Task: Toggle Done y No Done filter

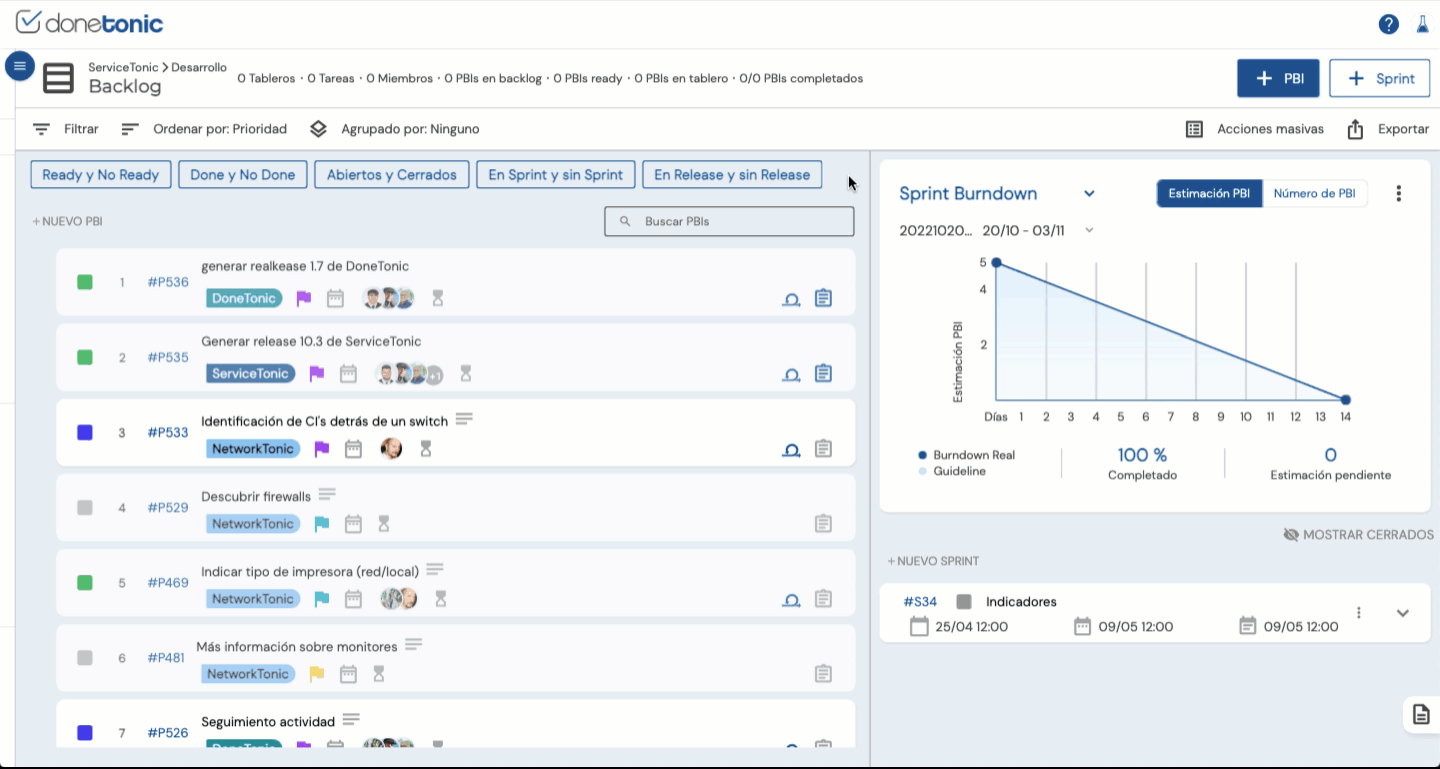Action: point(242,174)
